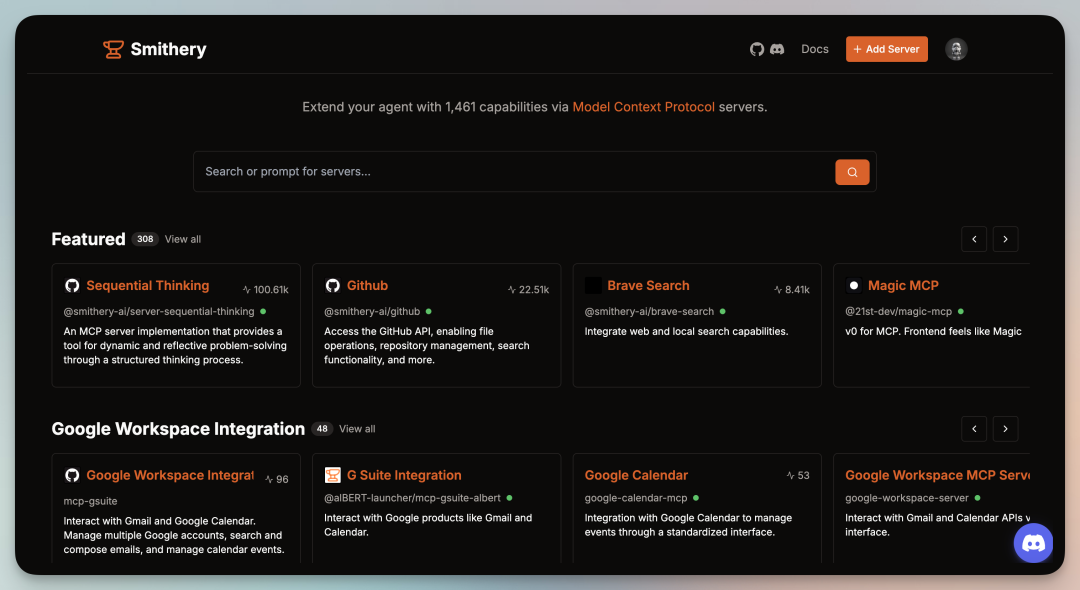Open the Sequential Thinking server title
This screenshot has height=590, width=1080.
click(147, 286)
